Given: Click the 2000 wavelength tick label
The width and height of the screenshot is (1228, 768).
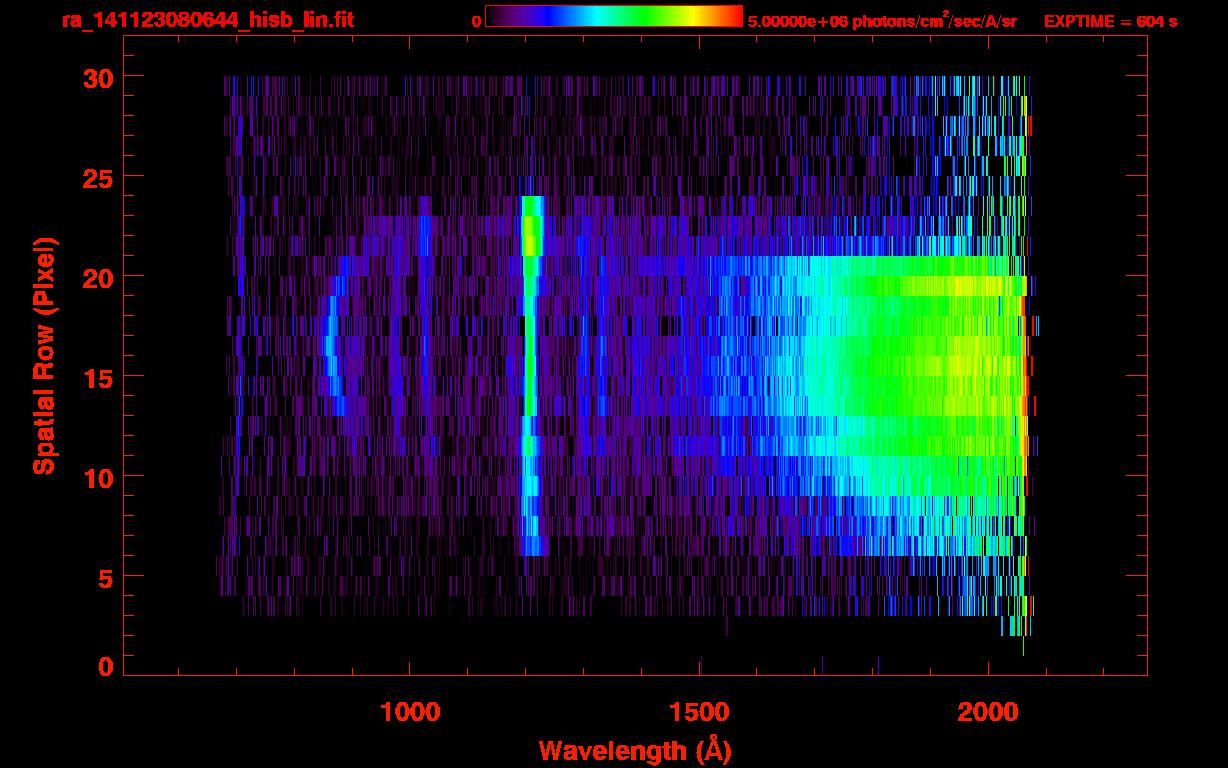Looking at the screenshot, I should point(988,712).
